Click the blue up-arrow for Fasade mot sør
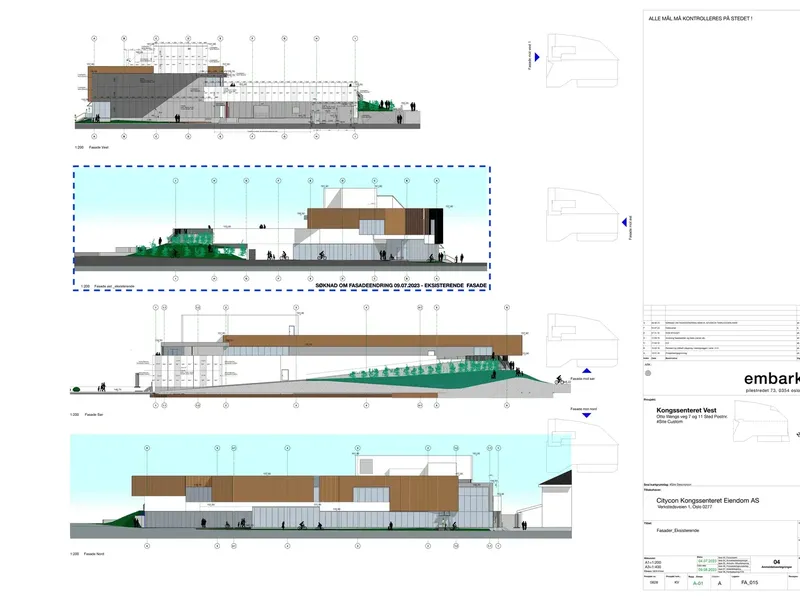 pyautogui.click(x=587, y=371)
